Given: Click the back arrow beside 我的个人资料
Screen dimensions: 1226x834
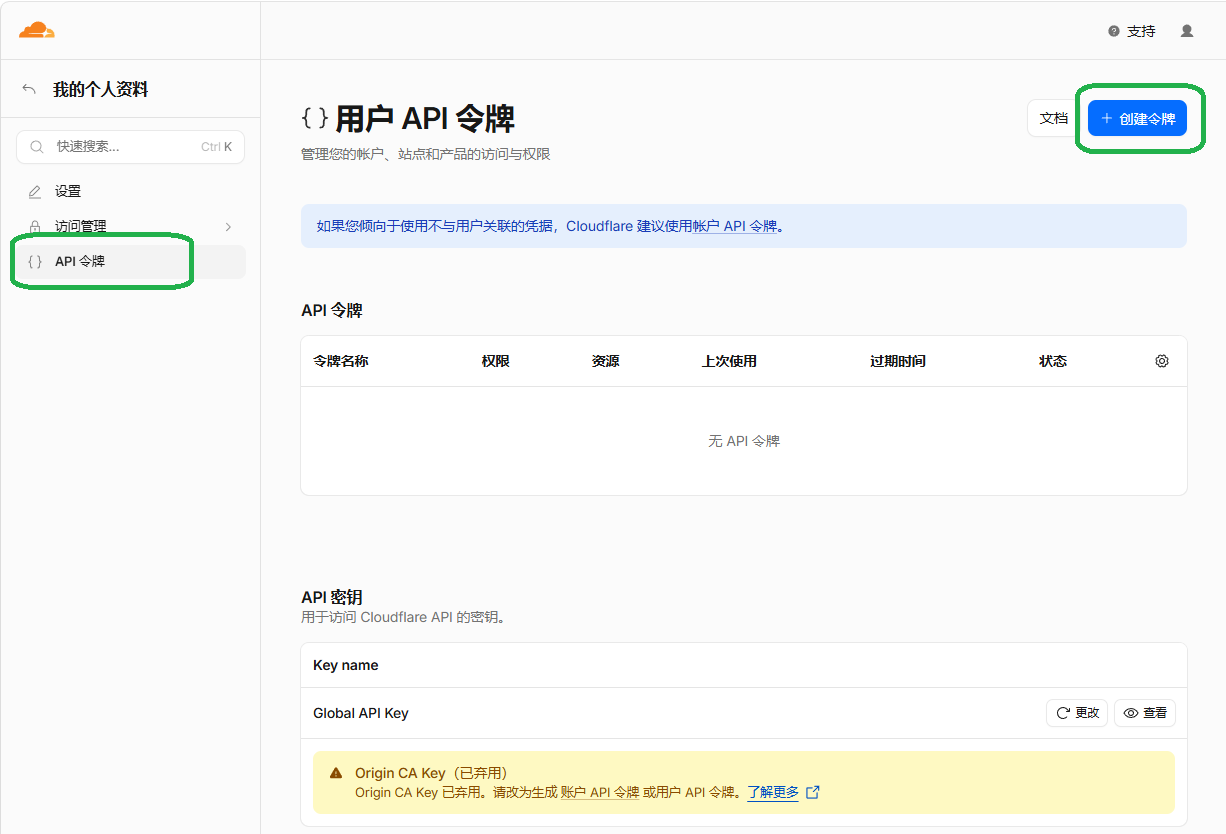Looking at the screenshot, I should pyautogui.click(x=29, y=90).
